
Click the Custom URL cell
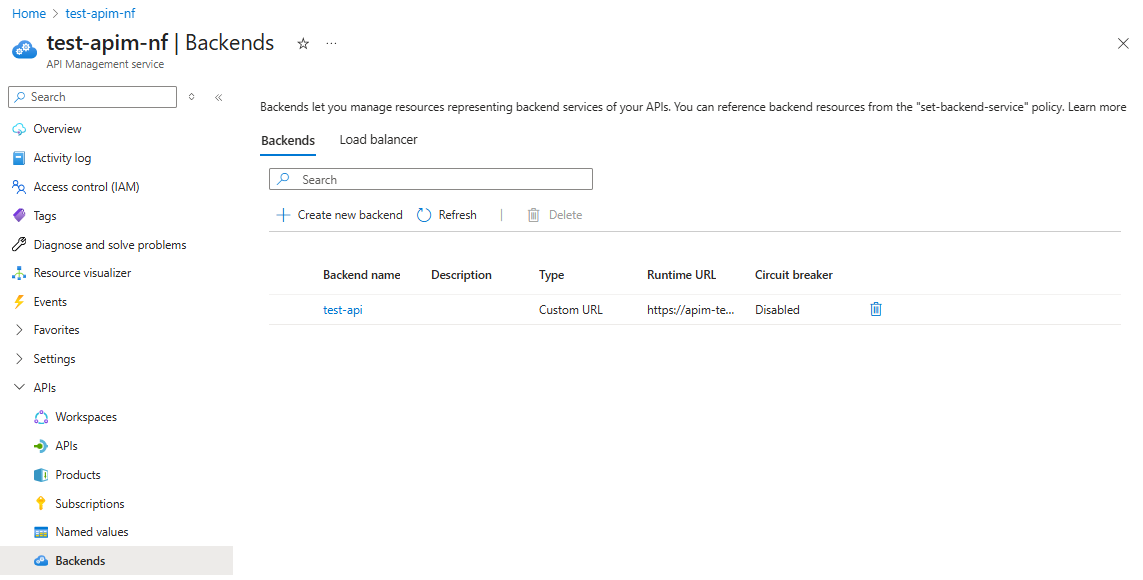(571, 310)
